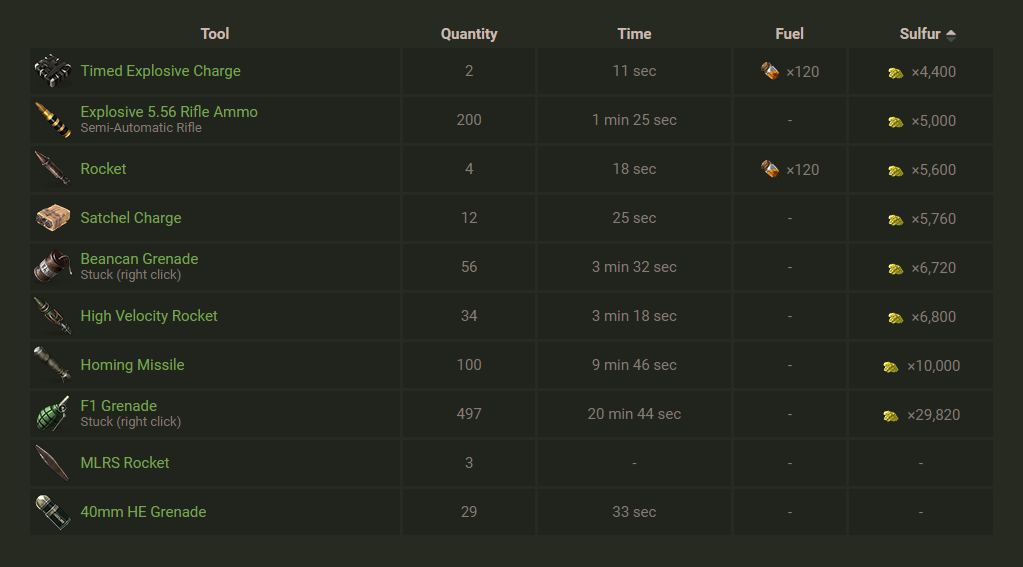Sort table by Time column header
This screenshot has width=1023, height=567.
point(634,34)
